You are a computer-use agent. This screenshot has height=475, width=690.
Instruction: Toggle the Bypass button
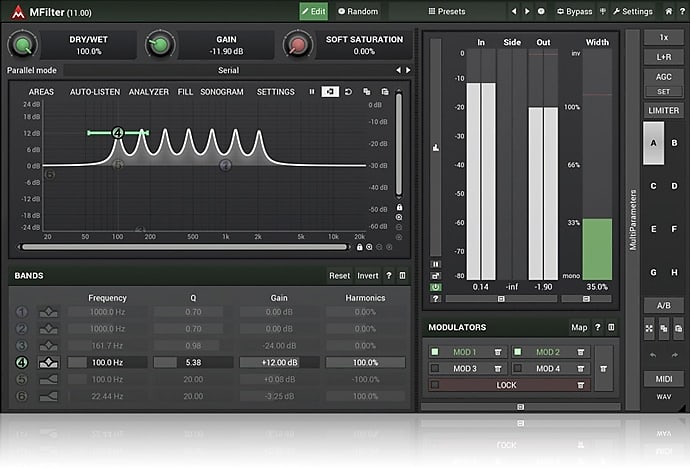tap(573, 12)
